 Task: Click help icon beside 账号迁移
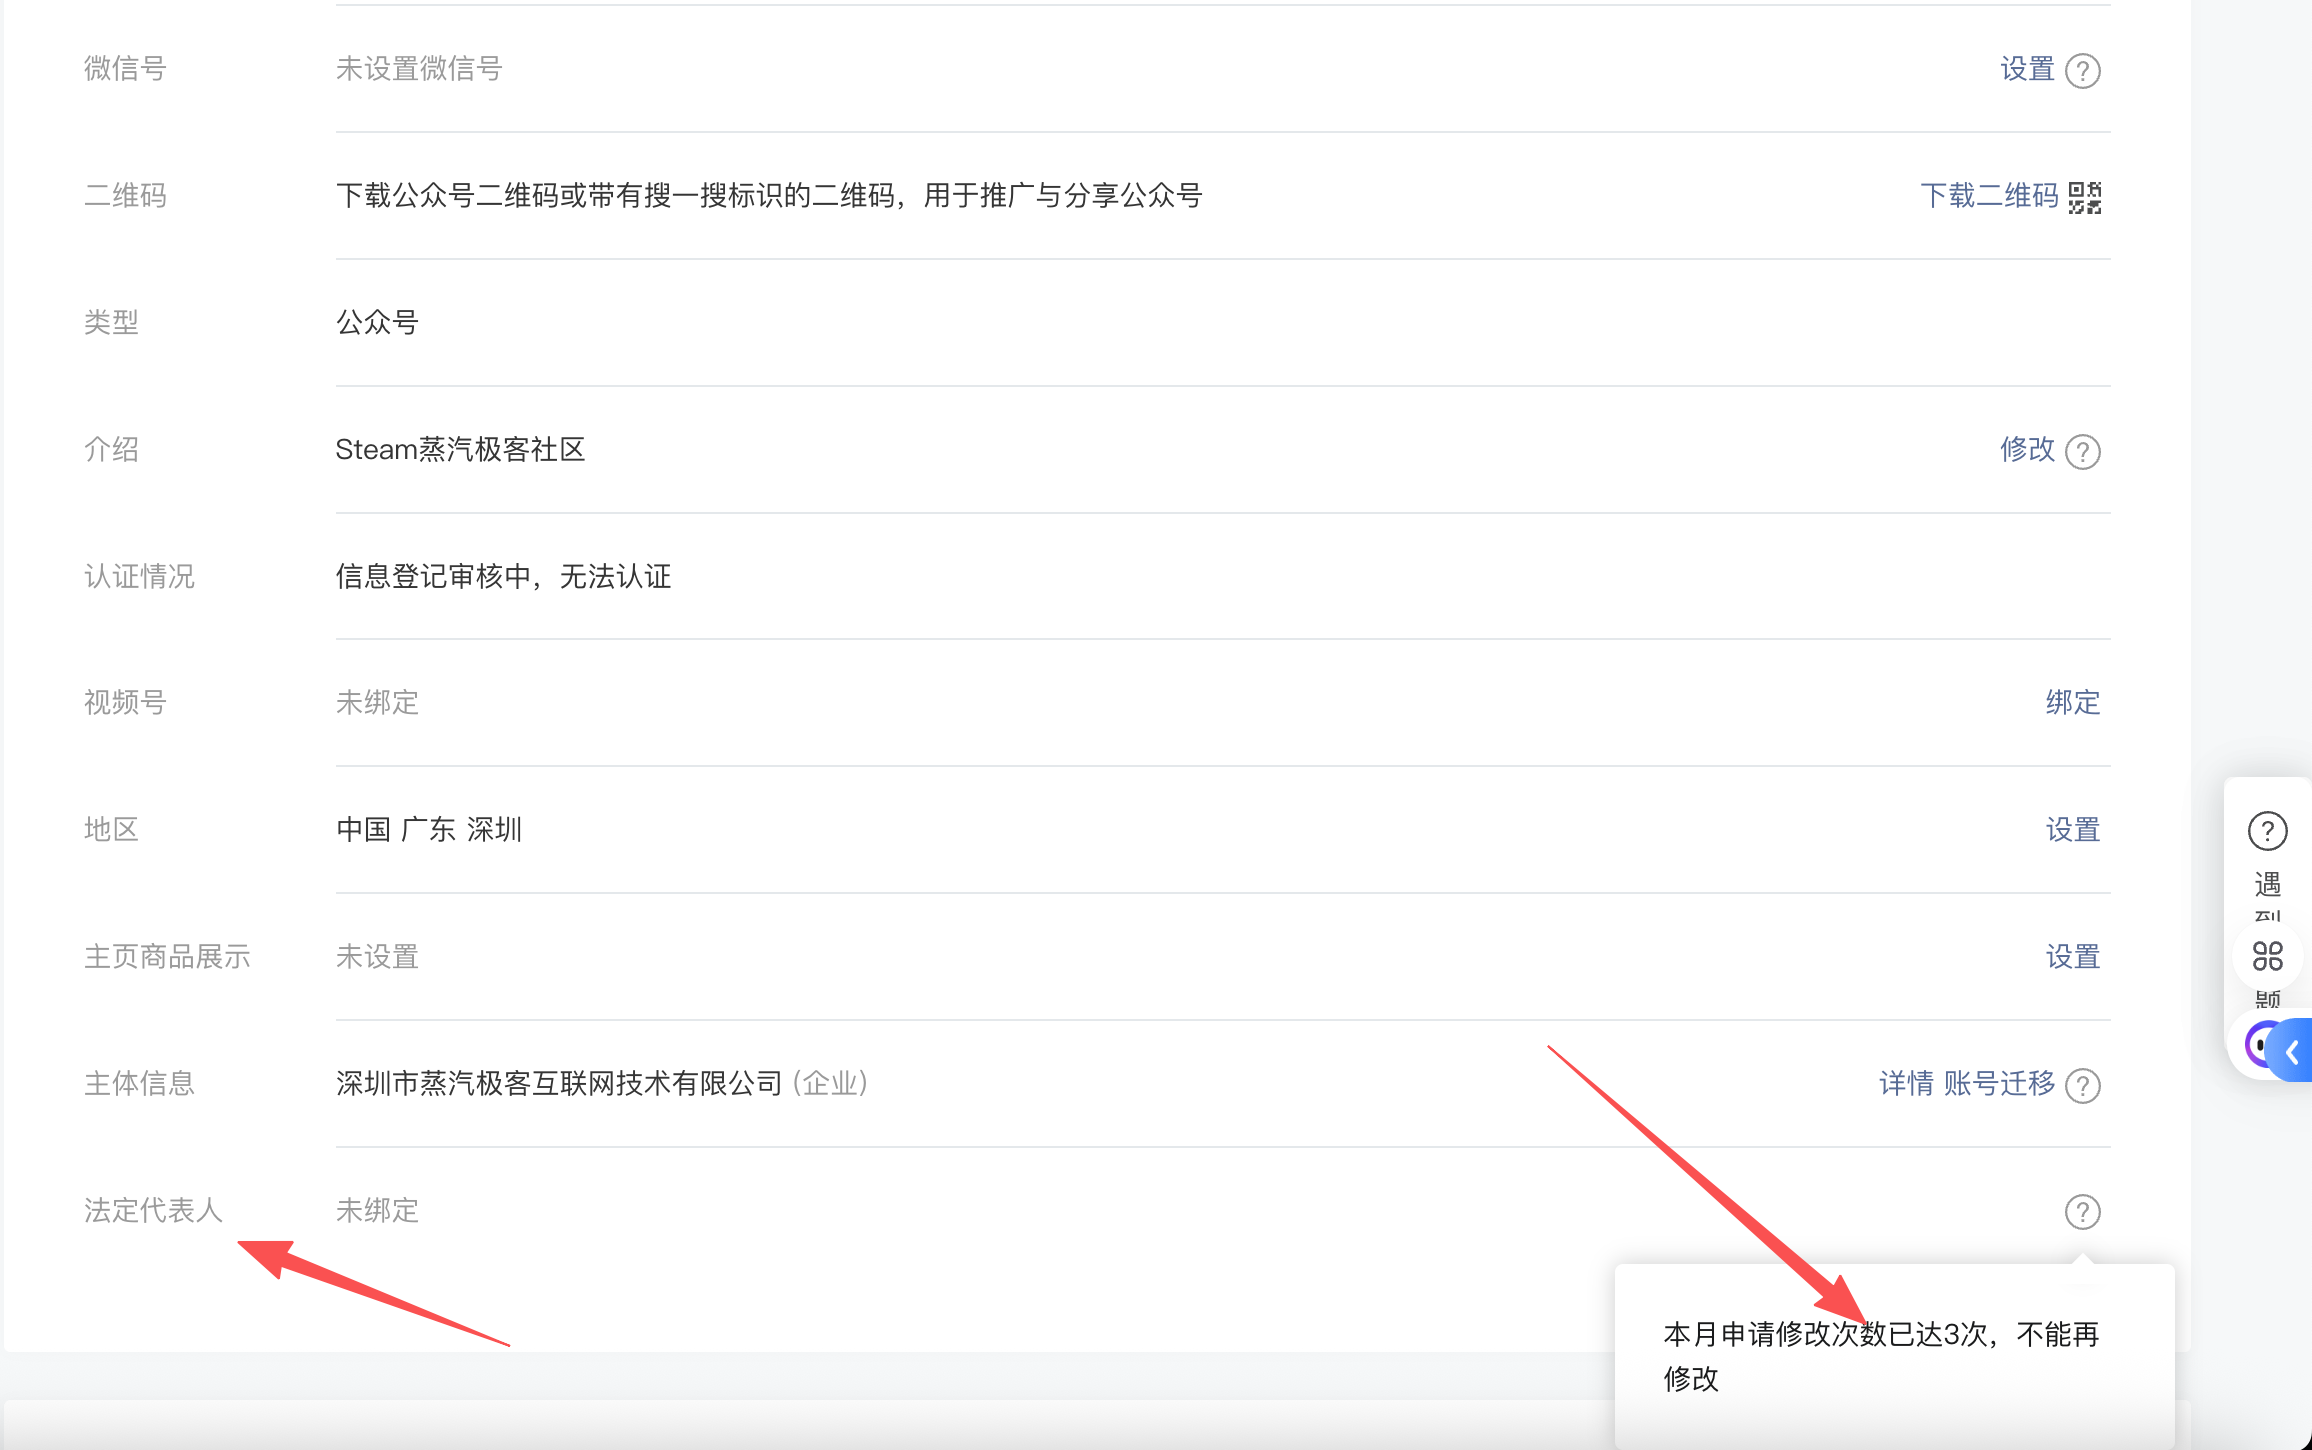click(x=2082, y=1085)
